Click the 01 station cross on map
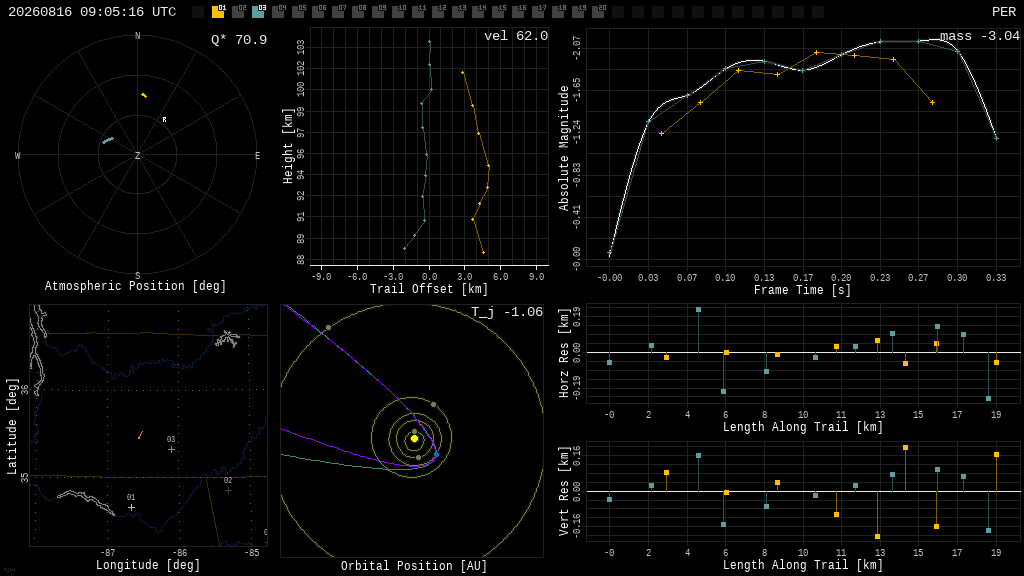 tap(131, 507)
